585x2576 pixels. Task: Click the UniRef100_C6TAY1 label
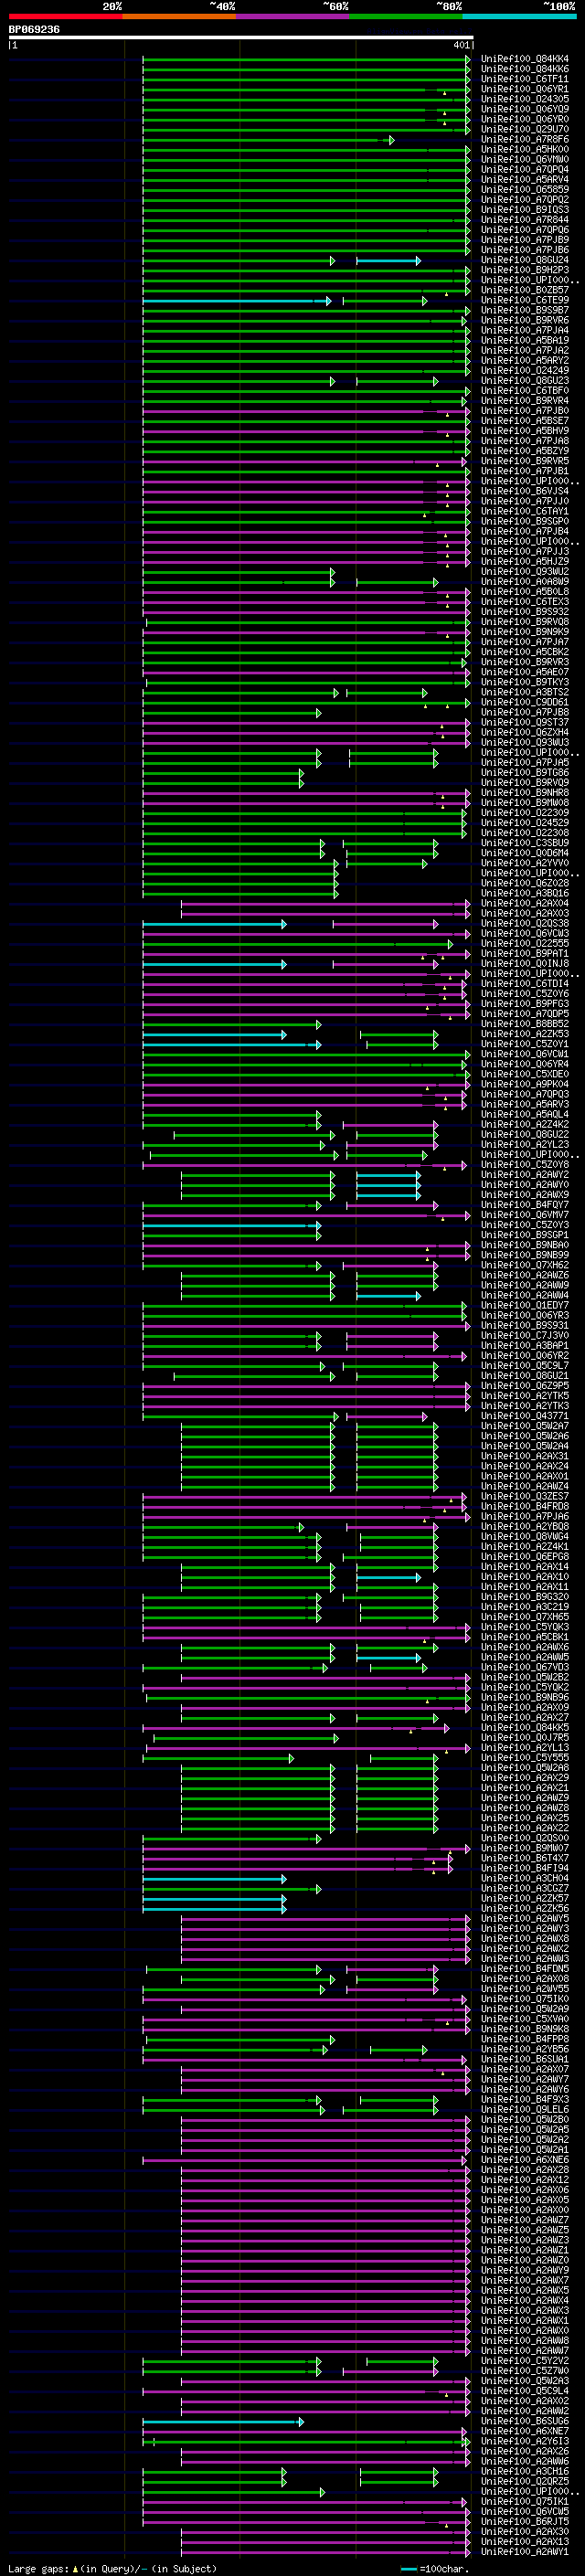pyautogui.click(x=525, y=511)
